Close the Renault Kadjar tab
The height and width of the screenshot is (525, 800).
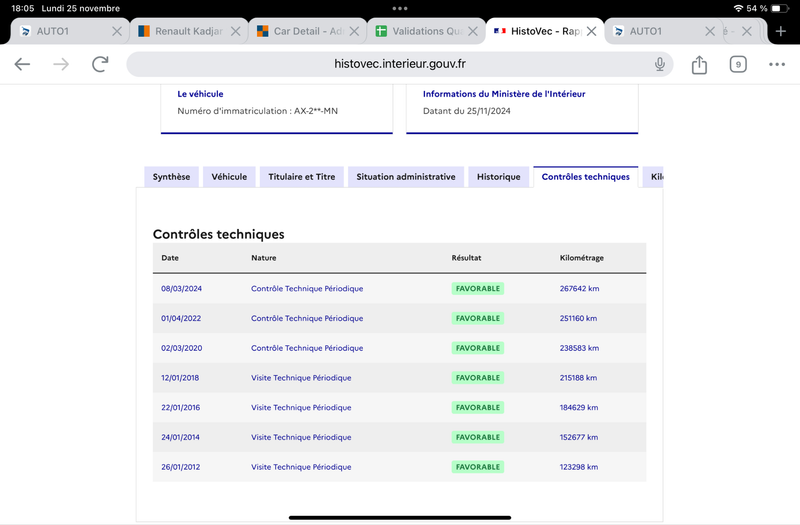pos(235,31)
